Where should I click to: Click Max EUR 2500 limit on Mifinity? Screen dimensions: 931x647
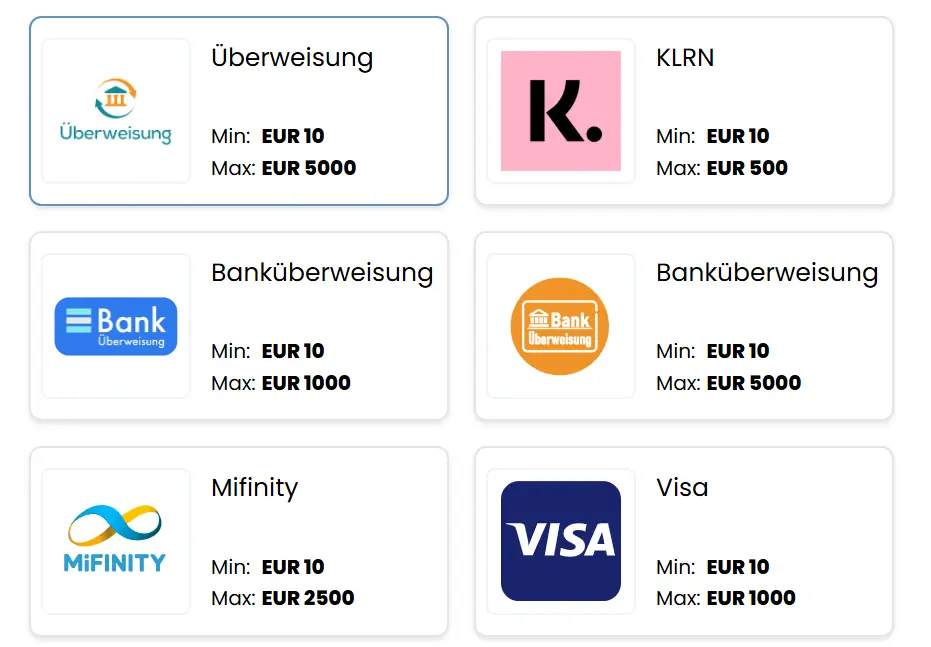(283, 598)
